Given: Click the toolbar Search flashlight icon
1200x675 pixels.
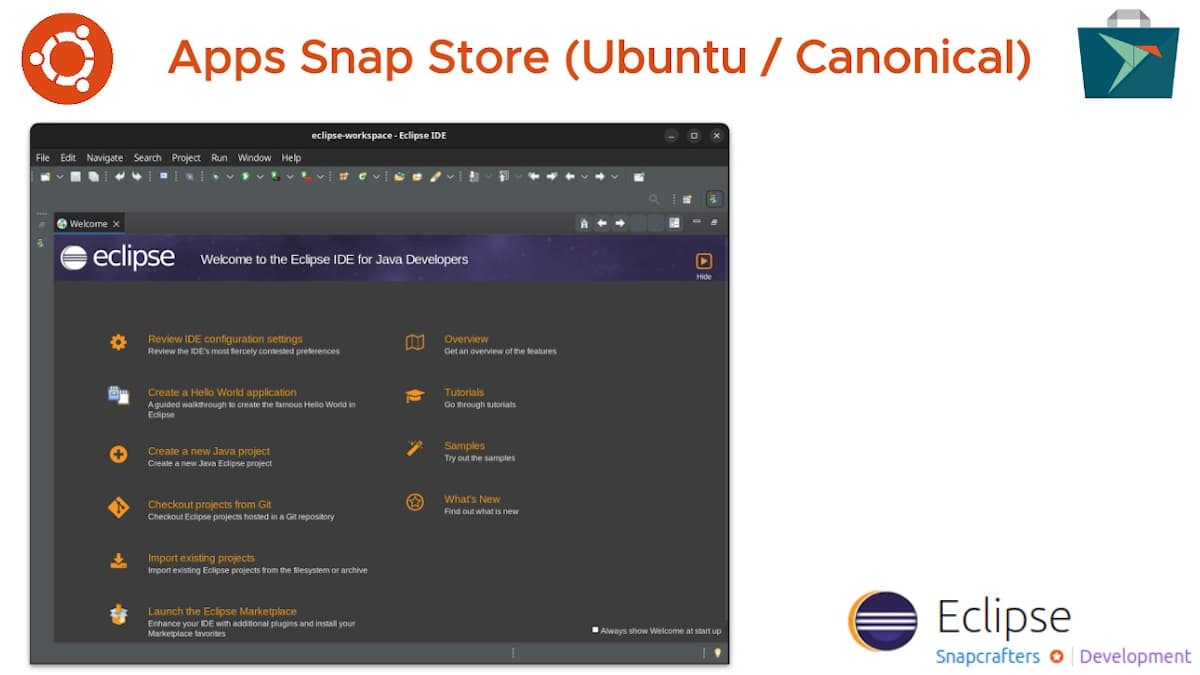Looking at the screenshot, I should [x=436, y=177].
